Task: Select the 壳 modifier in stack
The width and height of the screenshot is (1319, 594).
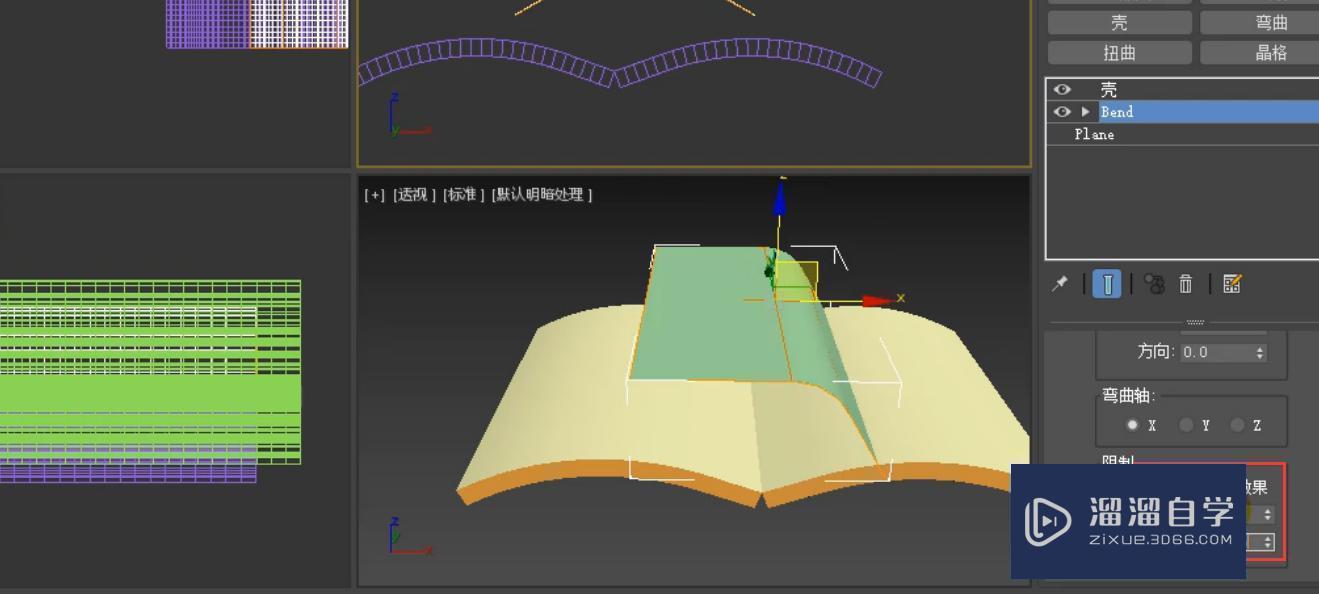Action: pyautogui.click(x=1108, y=90)
